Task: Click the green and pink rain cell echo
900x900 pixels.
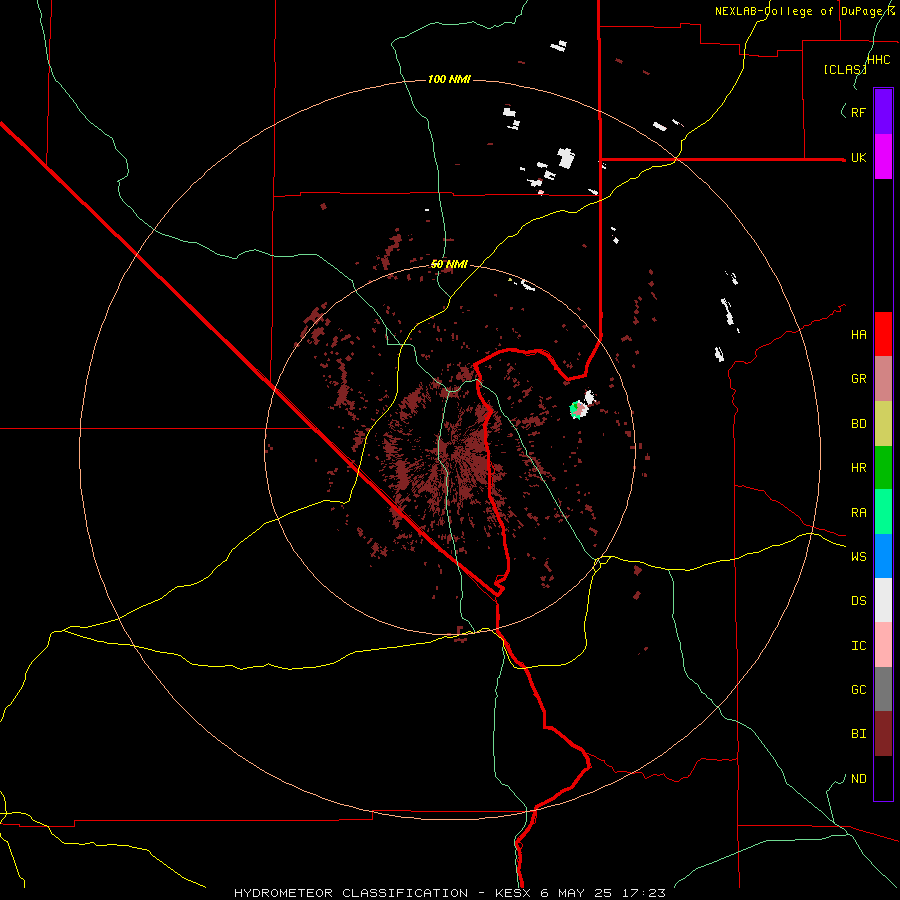Action: tap(579, 410)
